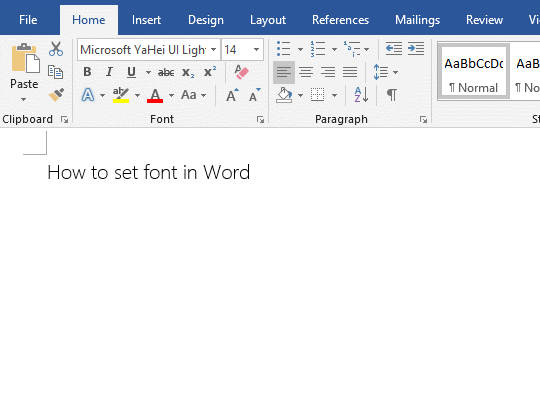Select the Normal style thumbnail

coord(473,72)
